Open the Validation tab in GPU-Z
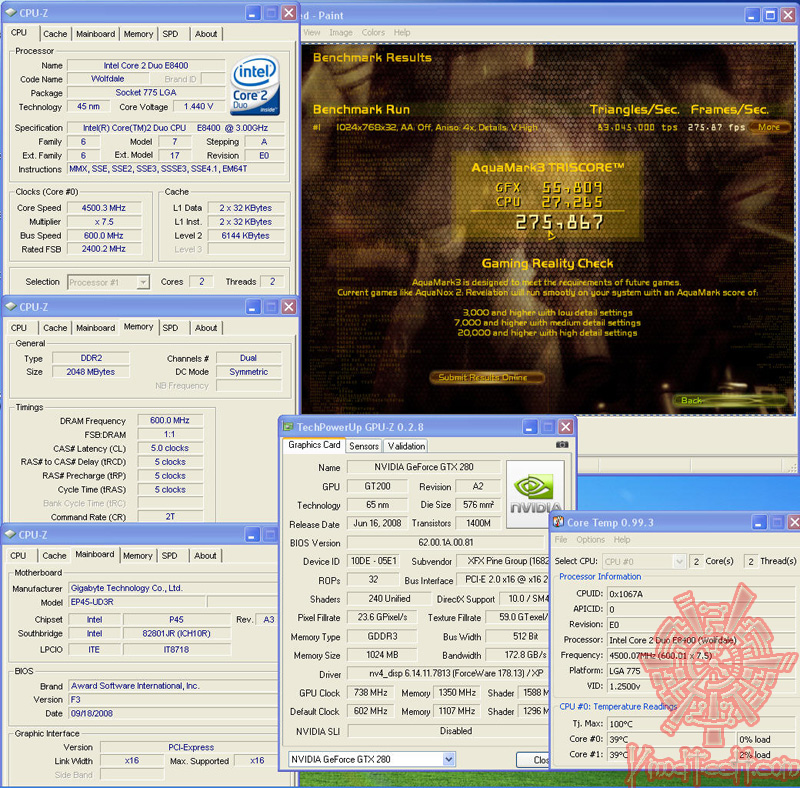 pyautogui.click(x=406, y=446)
